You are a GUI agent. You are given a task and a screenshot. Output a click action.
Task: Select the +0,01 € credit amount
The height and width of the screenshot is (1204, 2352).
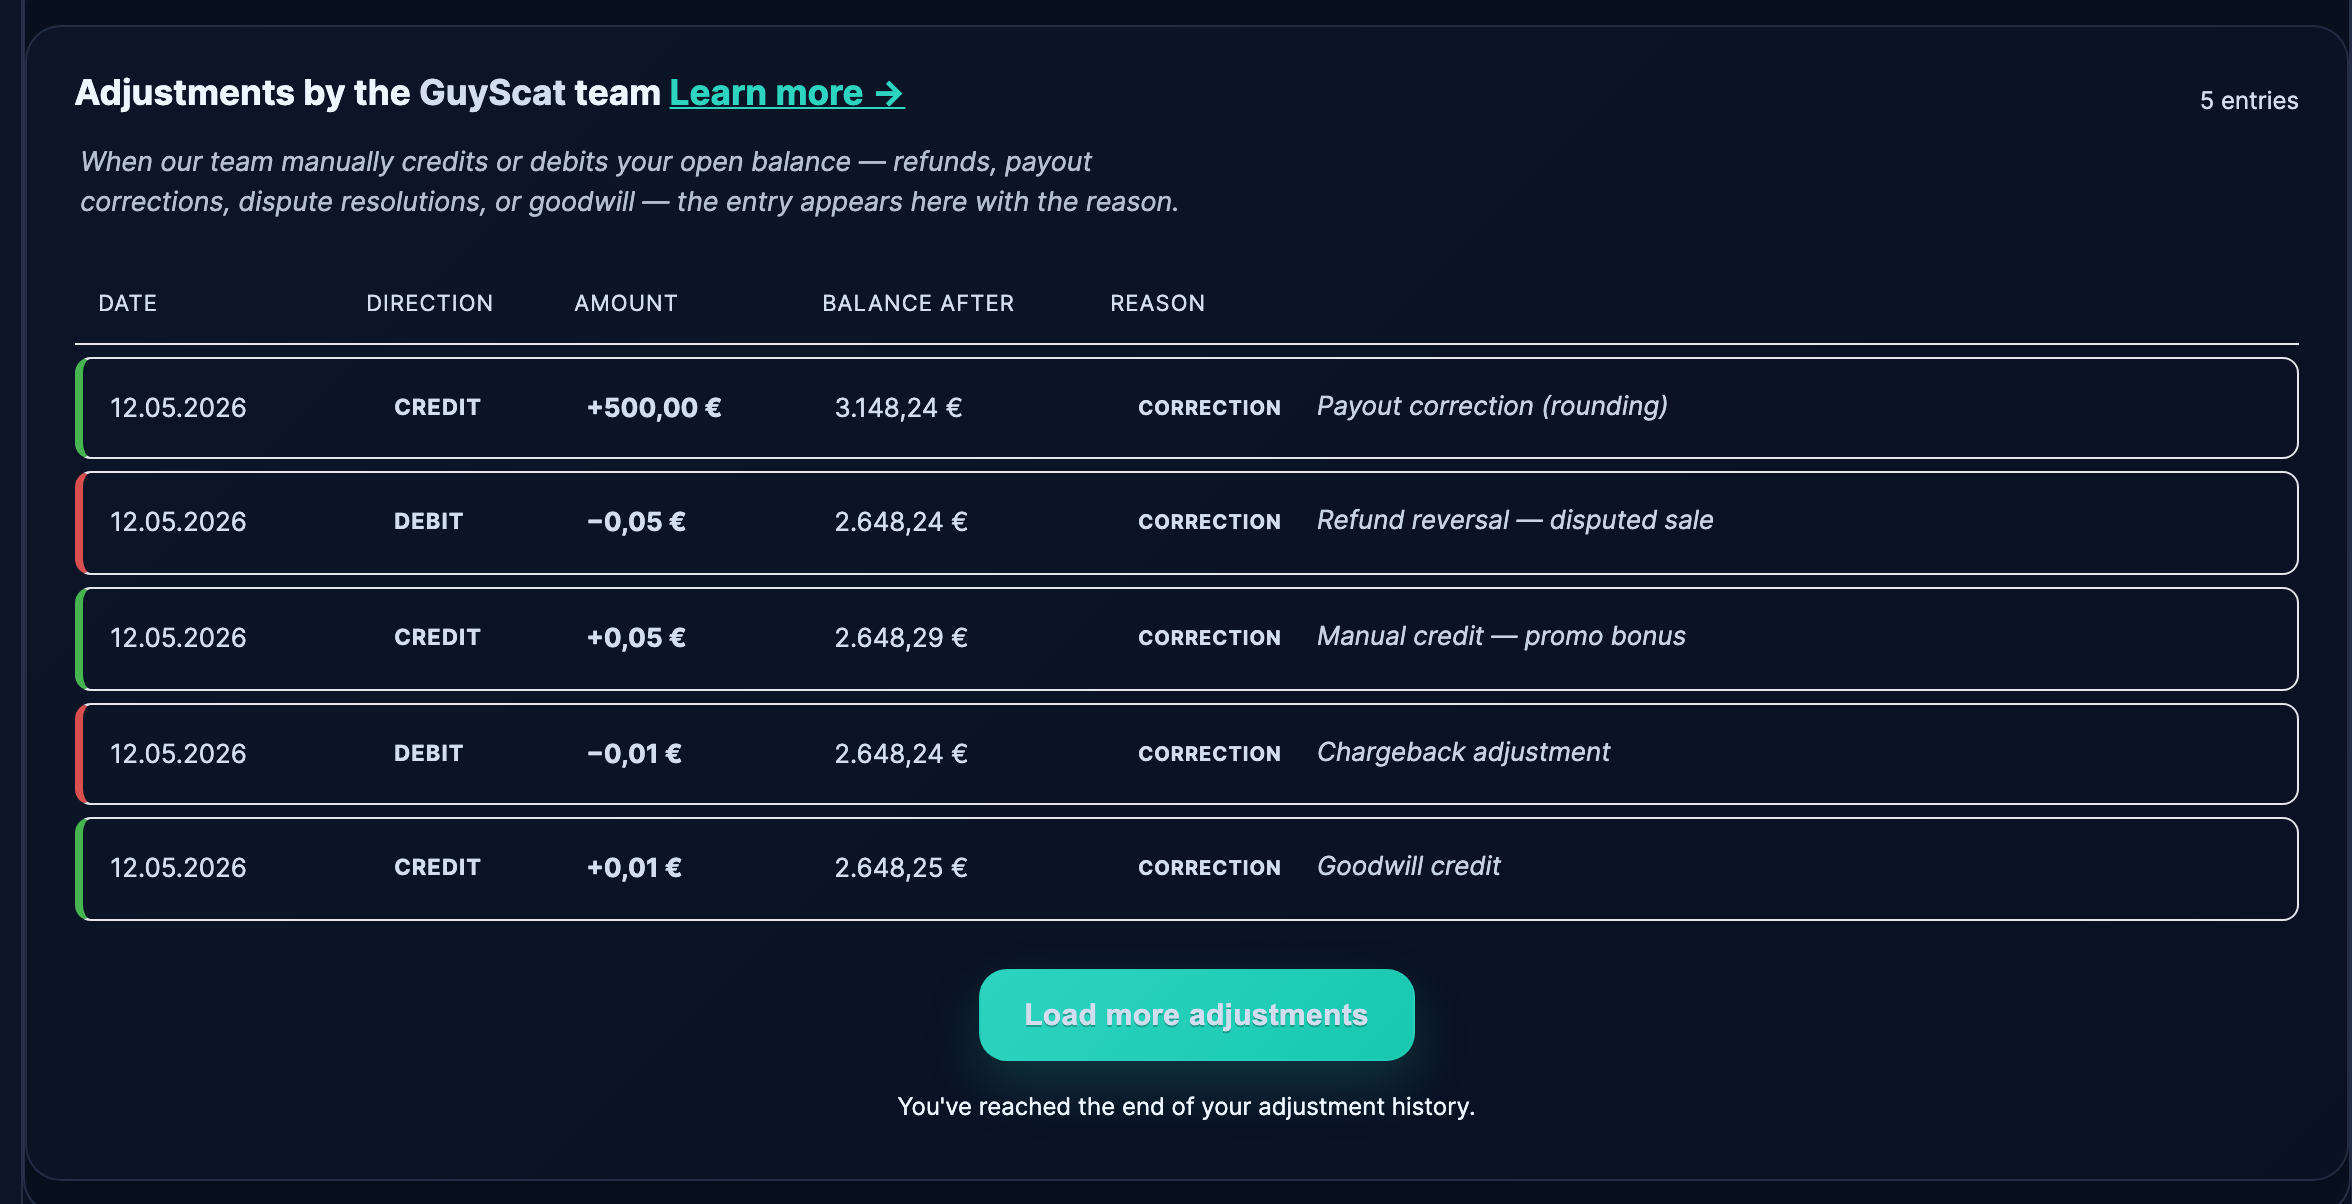coord(634,868)
